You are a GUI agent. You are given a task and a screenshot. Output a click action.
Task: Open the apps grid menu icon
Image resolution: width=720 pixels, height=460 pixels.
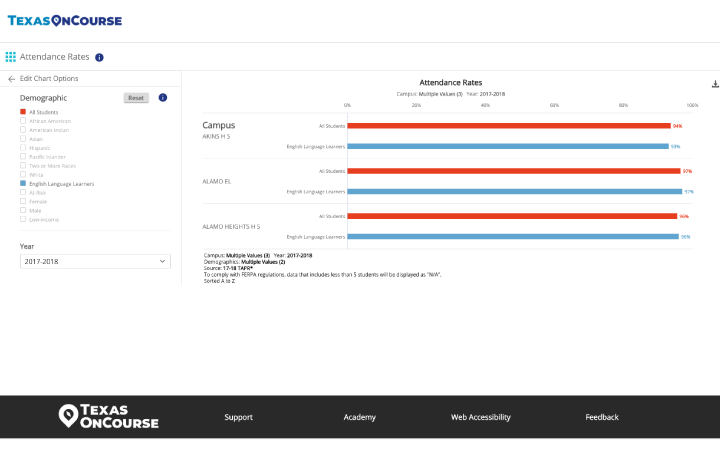coord(10,58)
